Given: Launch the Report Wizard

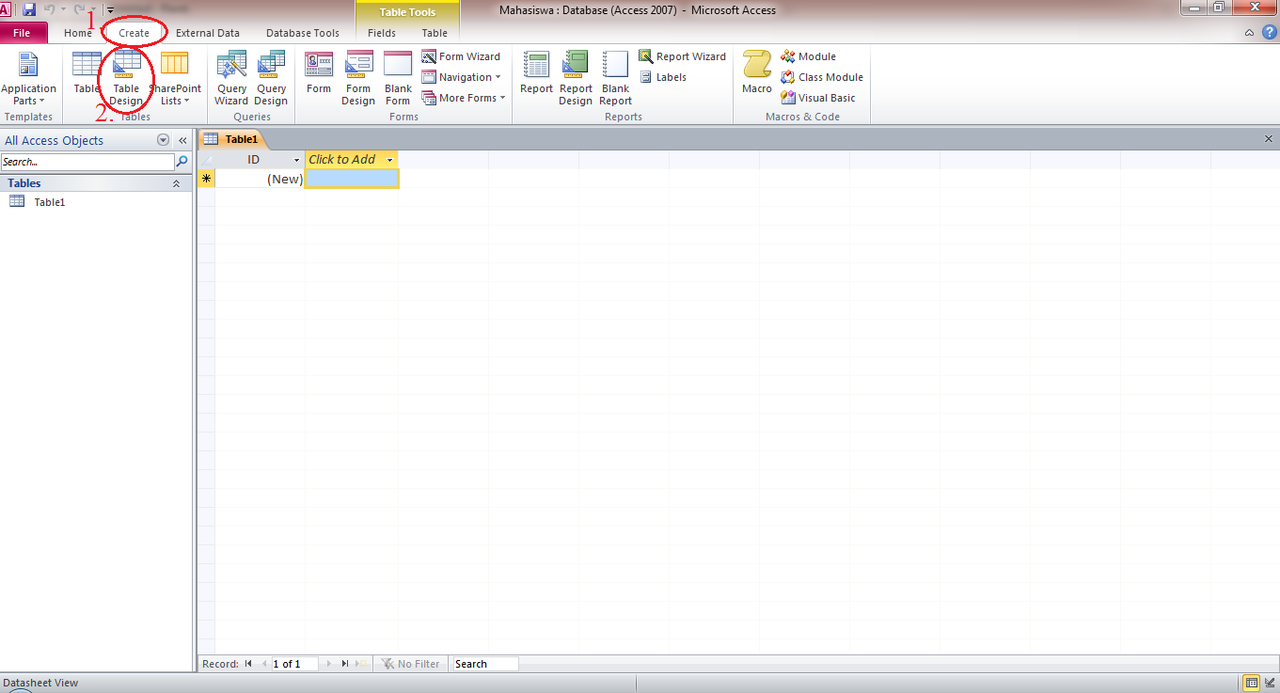Looking at the screenshot, I should coord(682,57).
